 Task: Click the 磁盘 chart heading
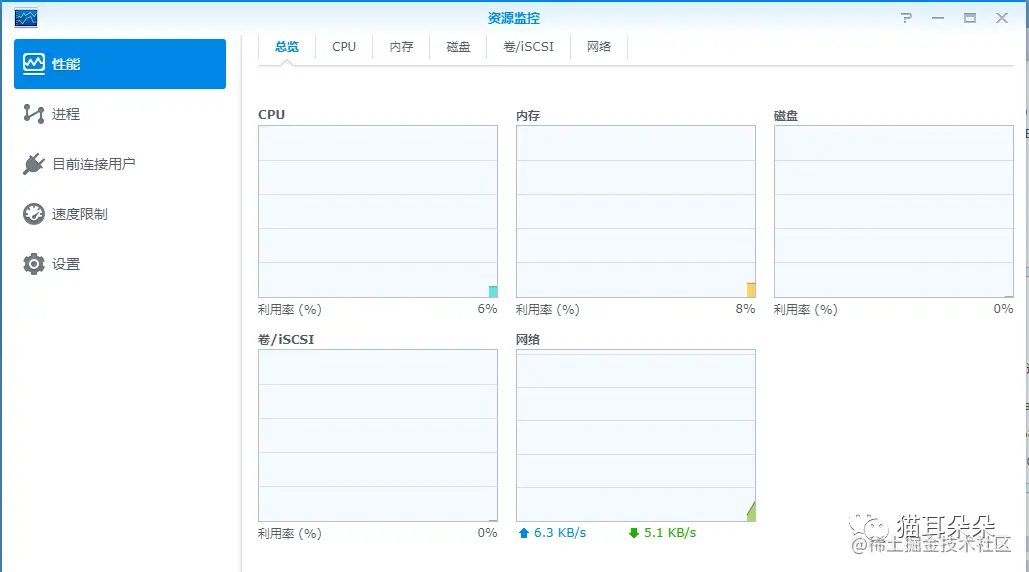[786, 115]
